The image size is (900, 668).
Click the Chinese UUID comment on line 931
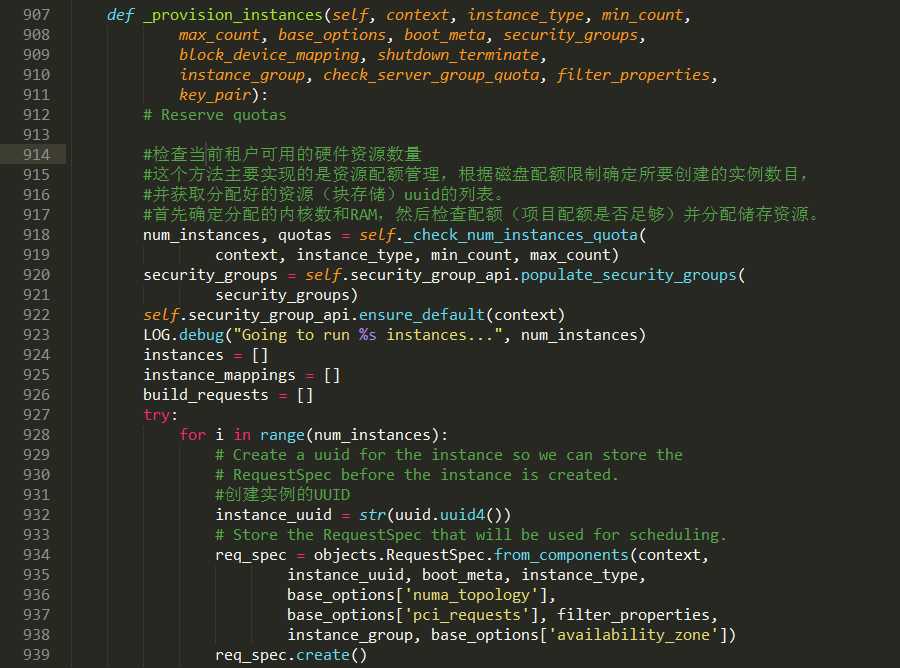pos(282,495)
